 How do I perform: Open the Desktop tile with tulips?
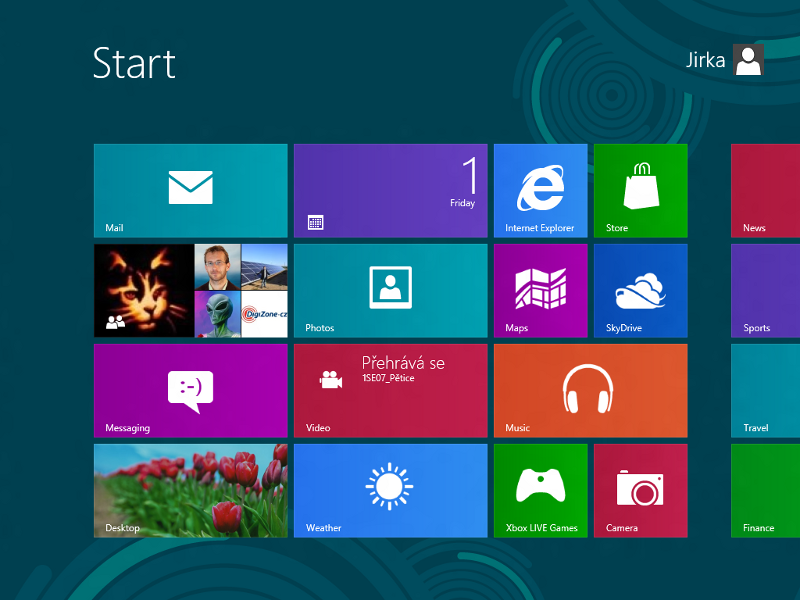[190, 490]
